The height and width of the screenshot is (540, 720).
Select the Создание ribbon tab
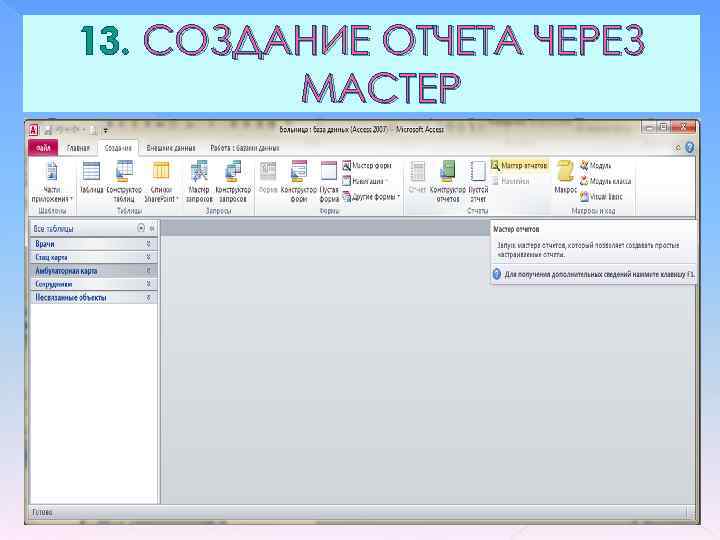(x=118, y=148)
